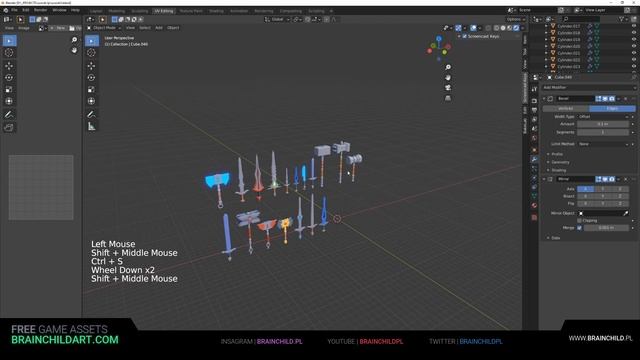Screen dimensions: 640x360
Task: Click the outliner search field
Action: [x=582, y=19]
